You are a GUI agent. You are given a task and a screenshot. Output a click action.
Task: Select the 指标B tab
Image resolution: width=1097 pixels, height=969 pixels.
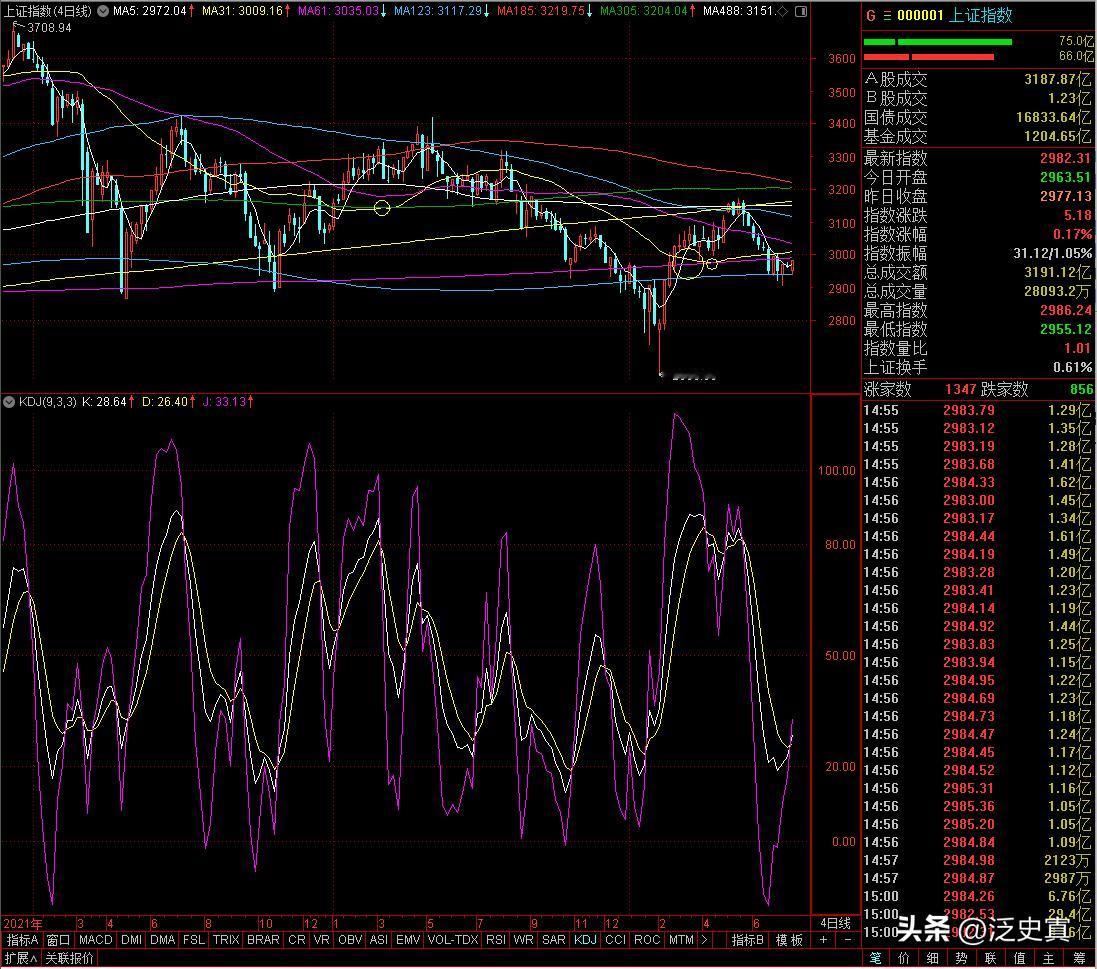[747, 940]
